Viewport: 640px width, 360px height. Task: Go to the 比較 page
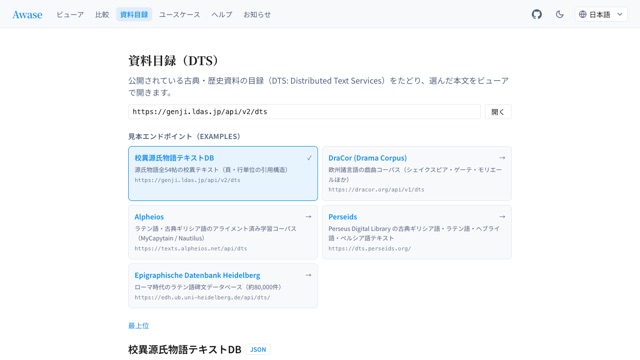[x=102, y=14]
